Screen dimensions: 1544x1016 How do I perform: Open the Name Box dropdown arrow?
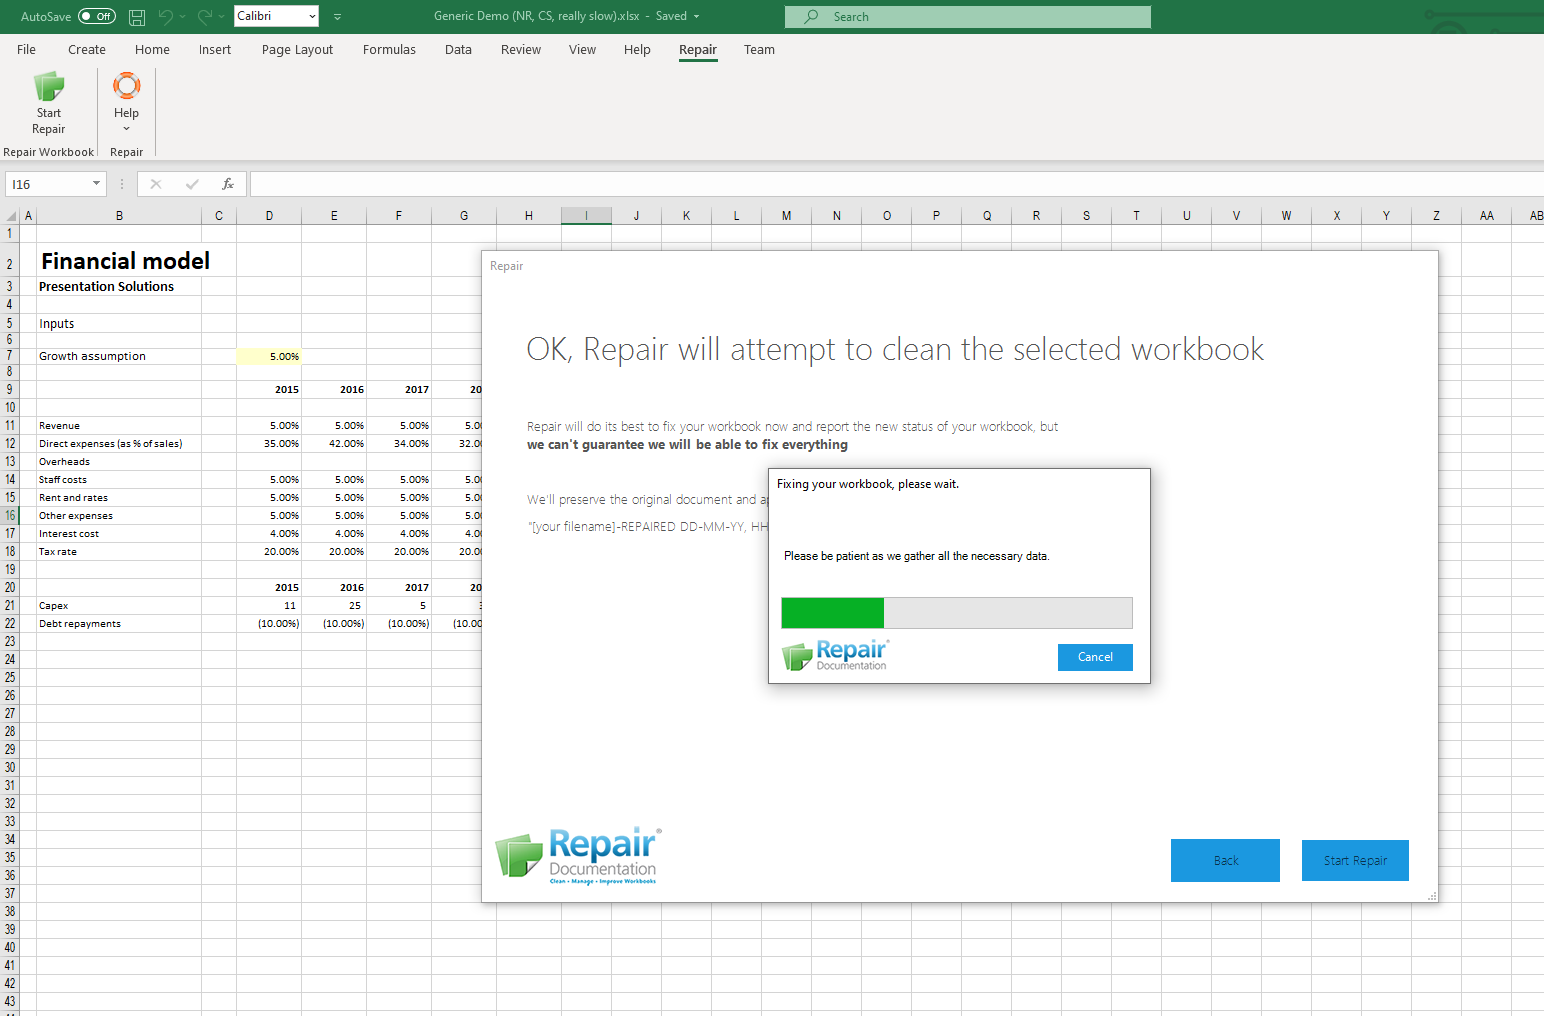click(x=96, y=184)
